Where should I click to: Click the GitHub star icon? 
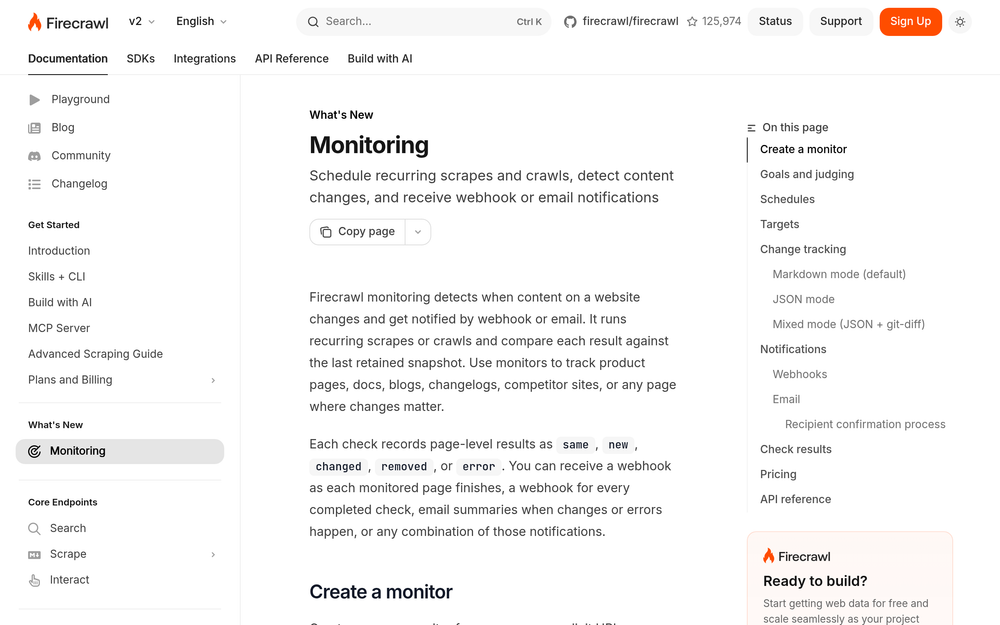tap(692, 22)
